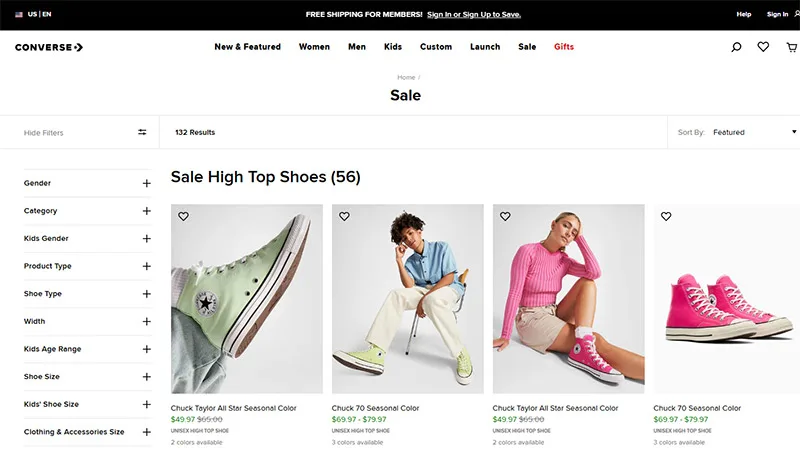This screenshot has height=449, width=800.
Task: Open the Kids menu
Action: tap(393, 47)
